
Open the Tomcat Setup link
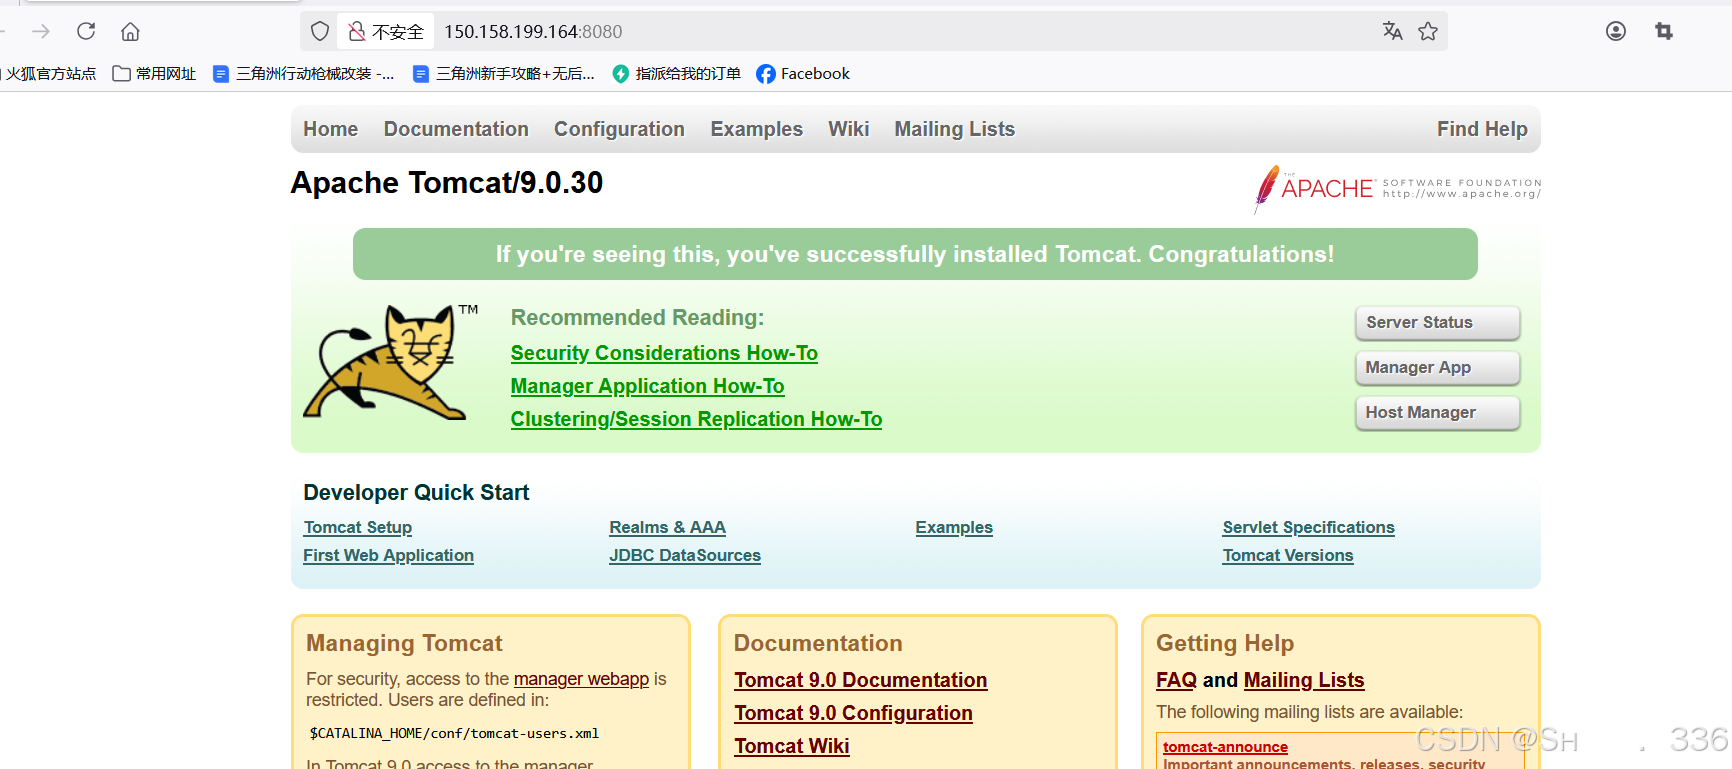point(358,527)
